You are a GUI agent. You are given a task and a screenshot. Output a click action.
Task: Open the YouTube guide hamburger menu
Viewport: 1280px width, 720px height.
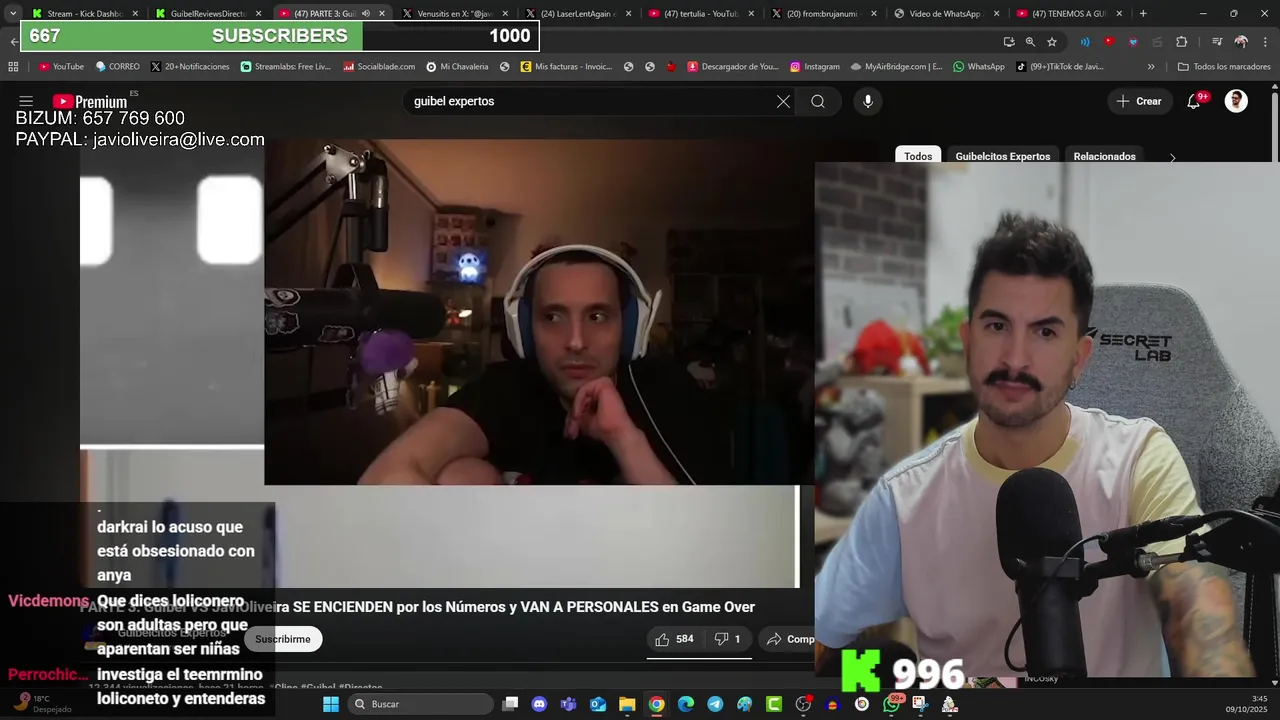(26, 101)
